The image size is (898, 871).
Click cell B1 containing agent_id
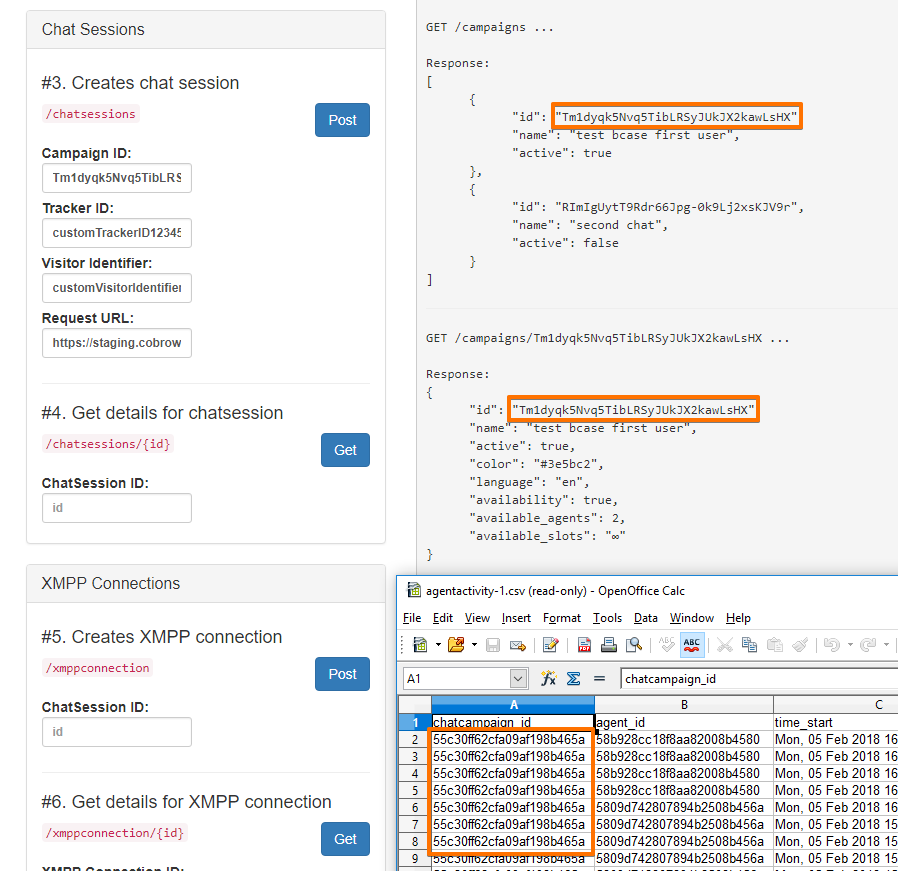click(x=684, y=723)
